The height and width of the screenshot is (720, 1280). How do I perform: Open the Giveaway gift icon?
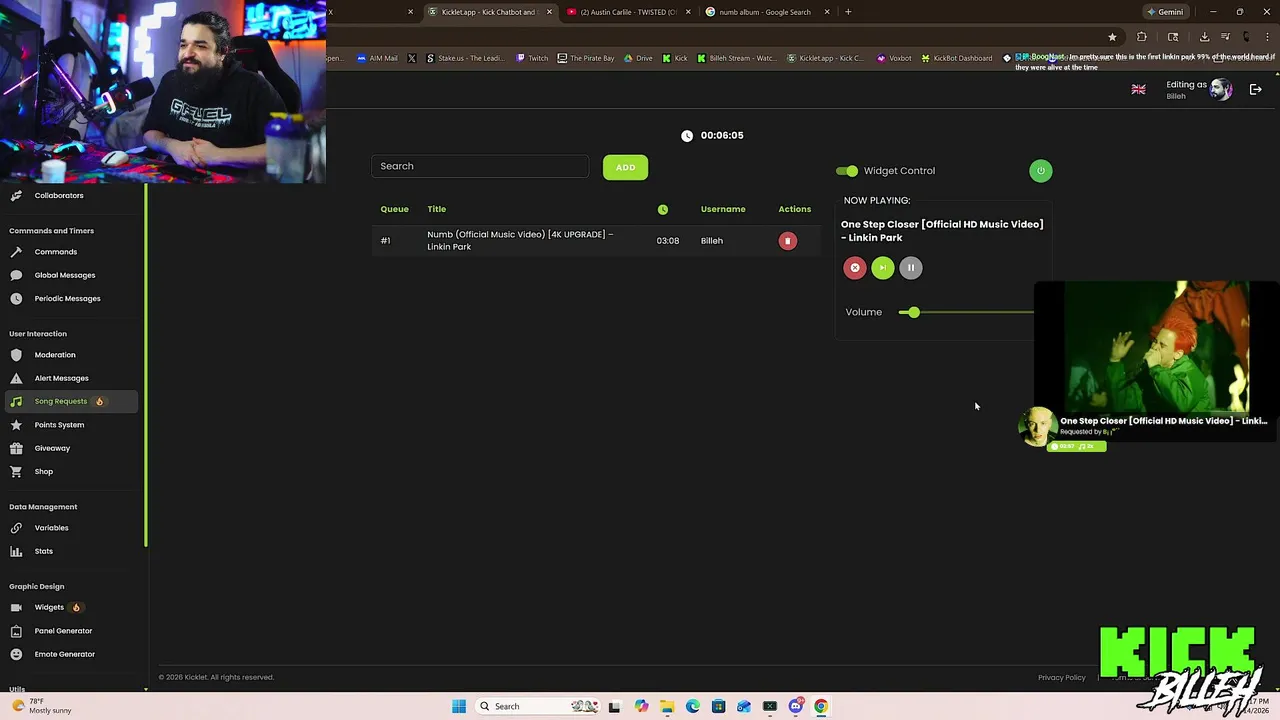click(x=16, y=448)
